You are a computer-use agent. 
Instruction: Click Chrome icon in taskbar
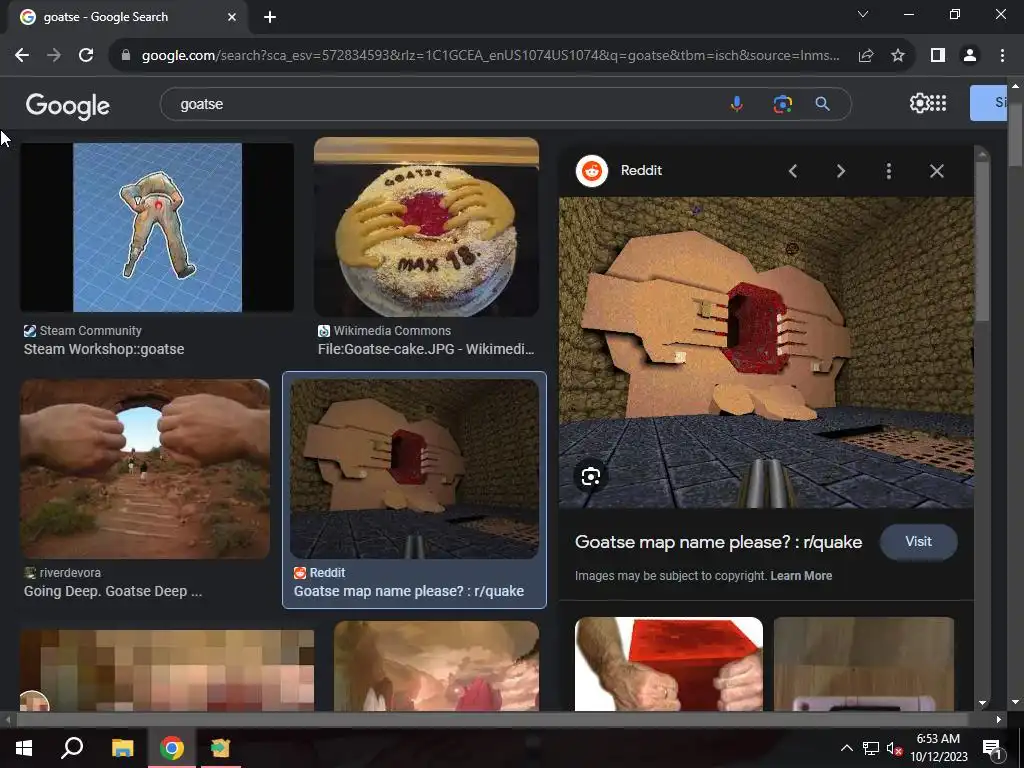pyautogui.click(x=172, y=748)
